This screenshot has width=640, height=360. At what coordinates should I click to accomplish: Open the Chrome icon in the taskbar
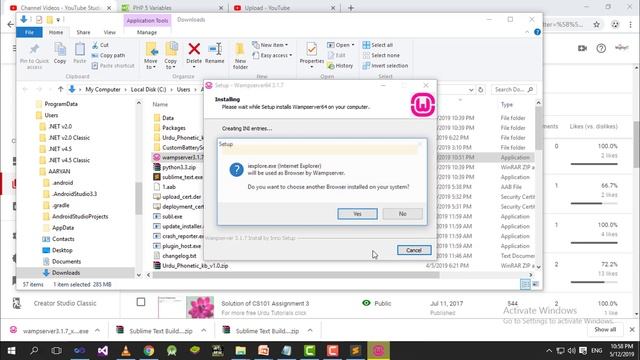point(149,351)
